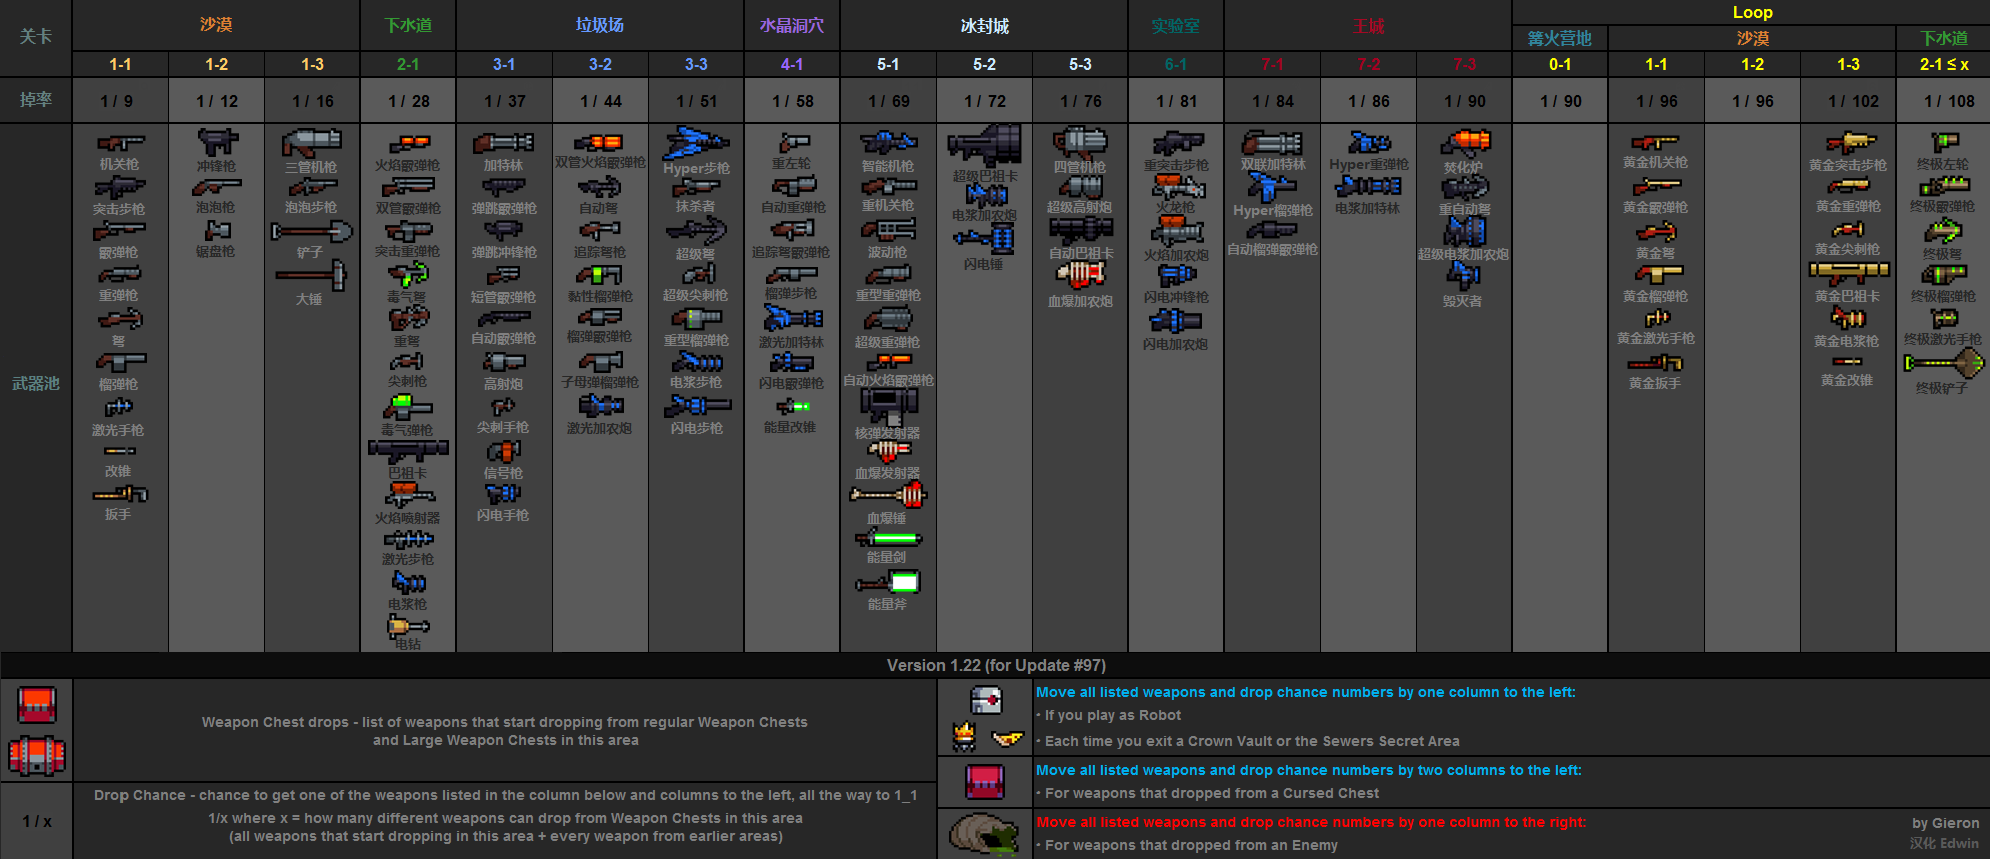Click the 1 / 108 drop rate cell
Screen dimensions: 1990x859
(1944, 101)
